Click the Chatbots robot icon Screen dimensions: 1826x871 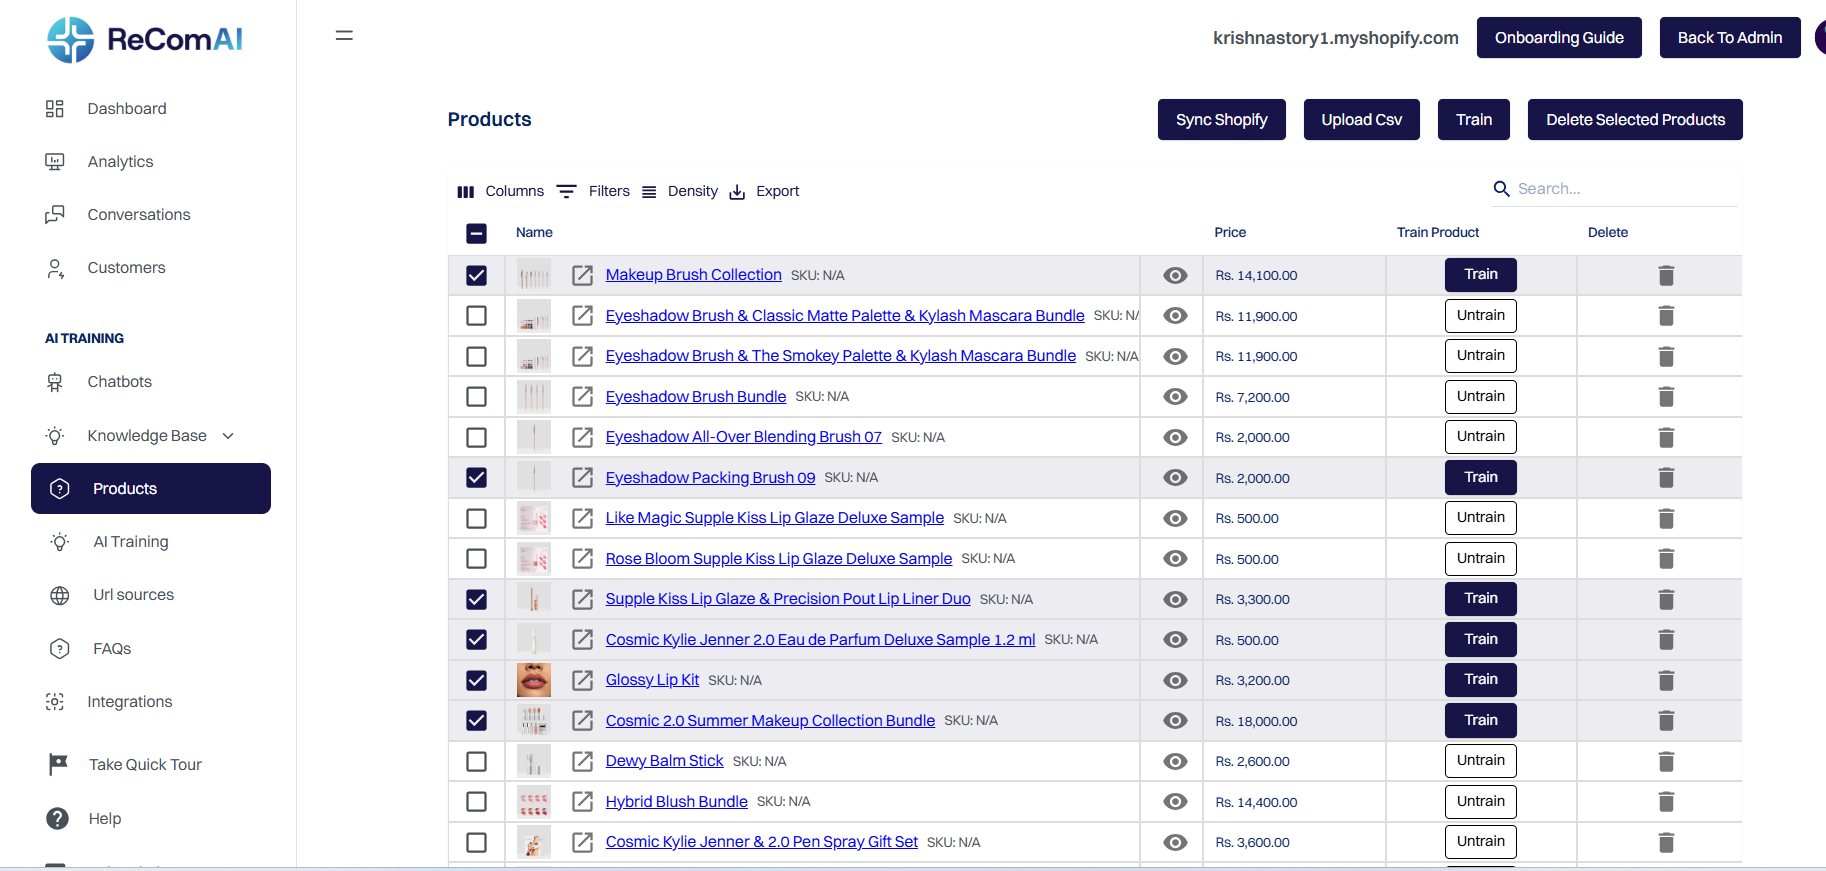(55, 382)
